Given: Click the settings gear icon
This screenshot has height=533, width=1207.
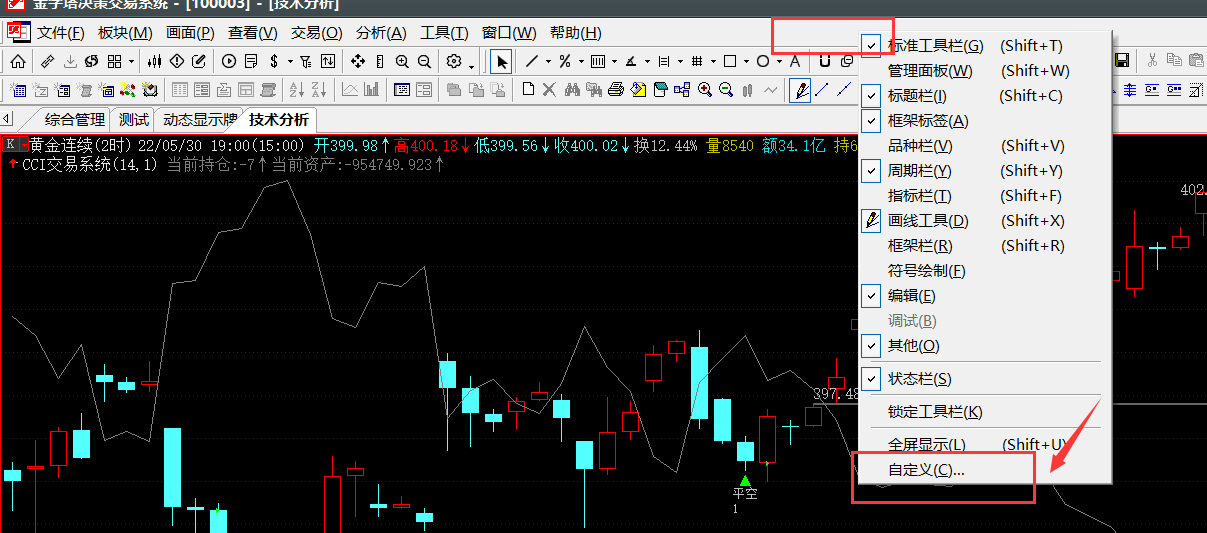Looking at the screenshot, I should [454, 61].
